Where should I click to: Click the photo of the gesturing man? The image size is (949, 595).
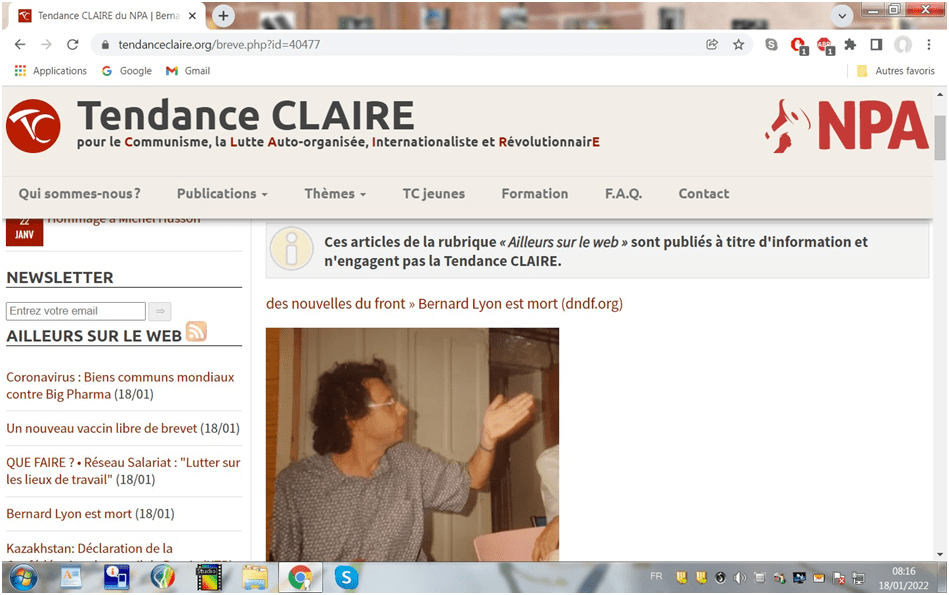[412, 444]
